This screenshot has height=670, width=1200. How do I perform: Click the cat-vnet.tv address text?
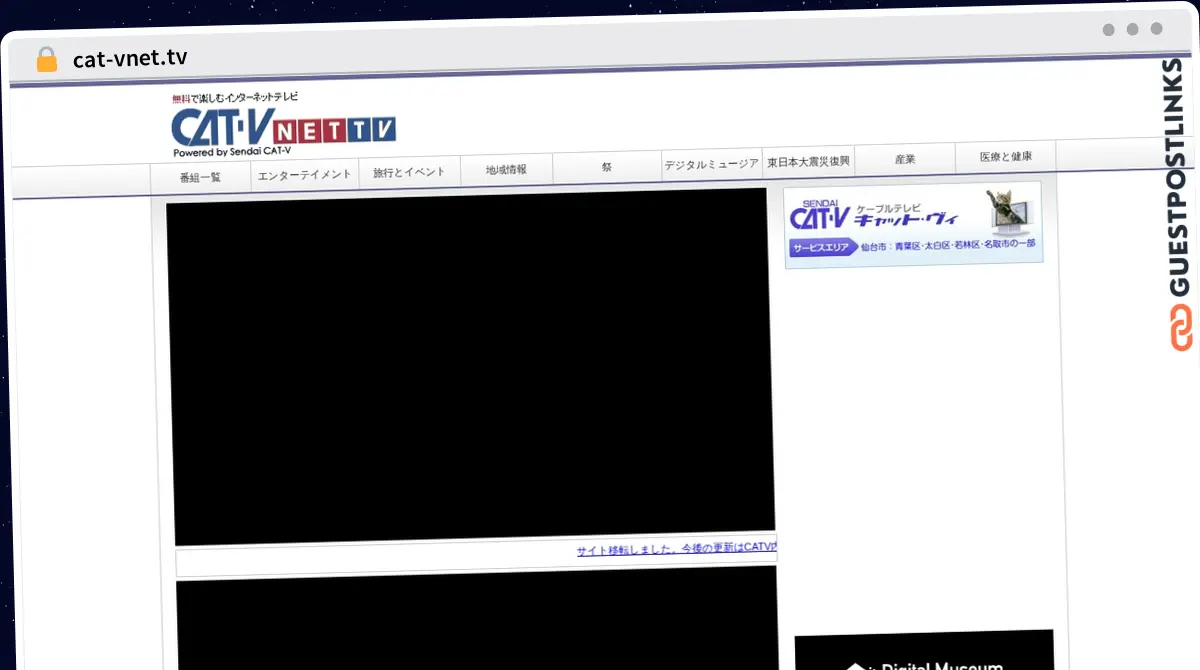(130, 59)
